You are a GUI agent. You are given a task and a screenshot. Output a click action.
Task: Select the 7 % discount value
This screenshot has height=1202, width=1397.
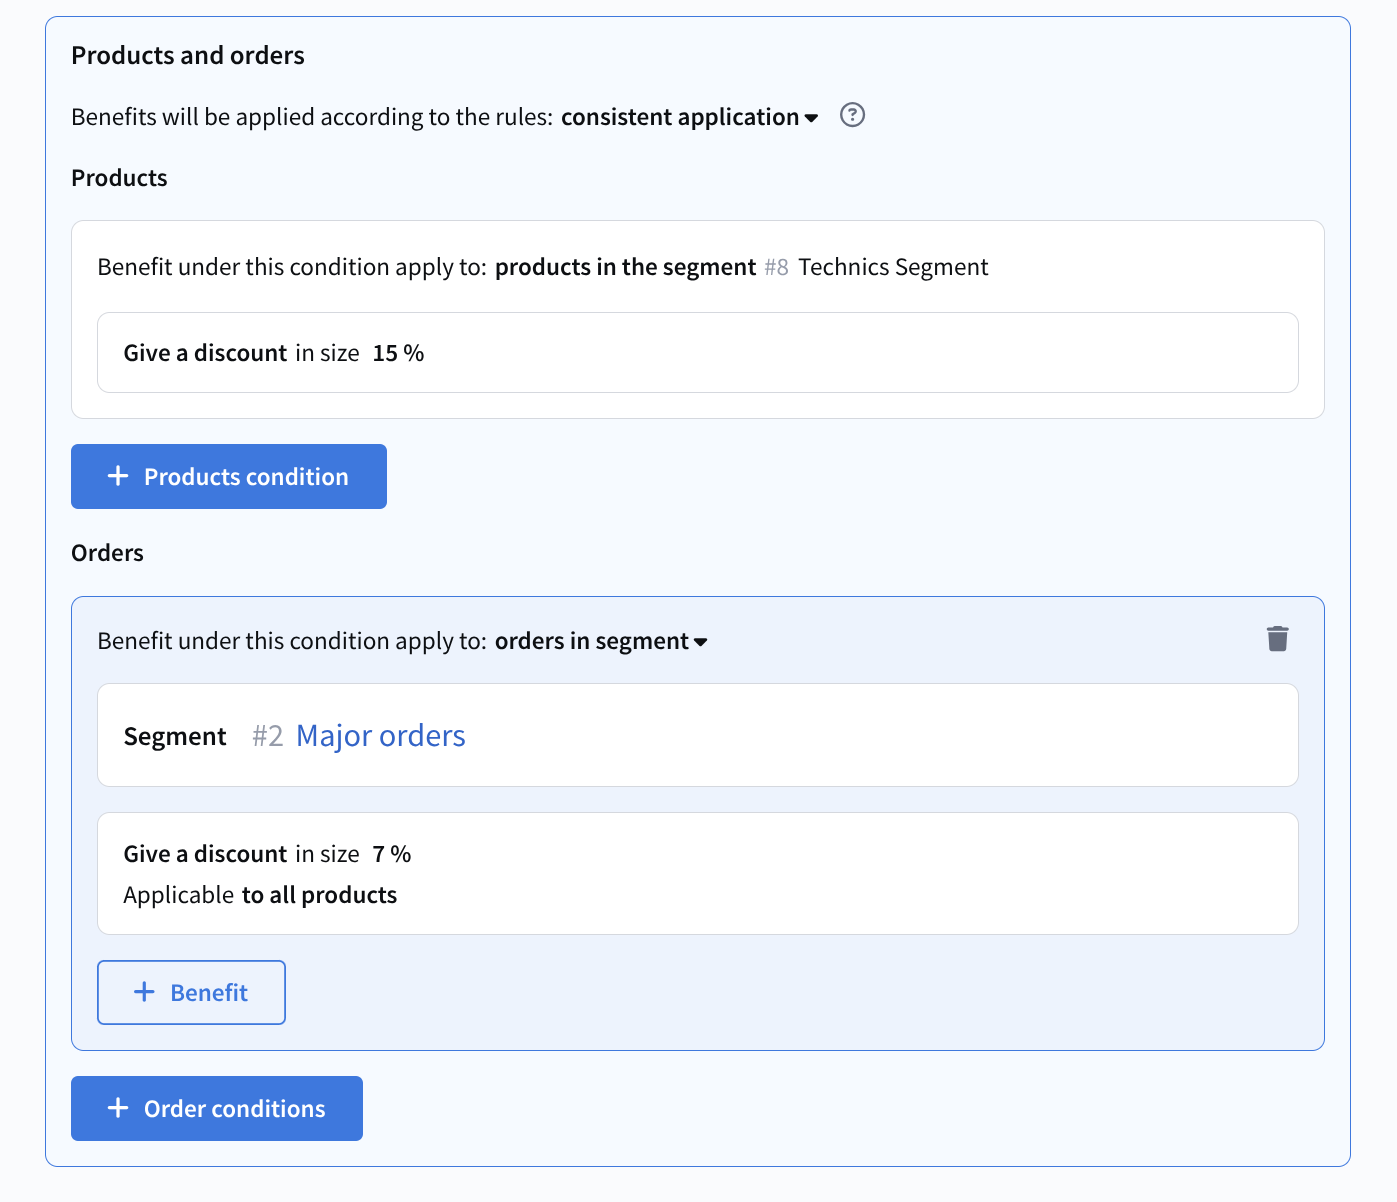click(x=392, y=854)
